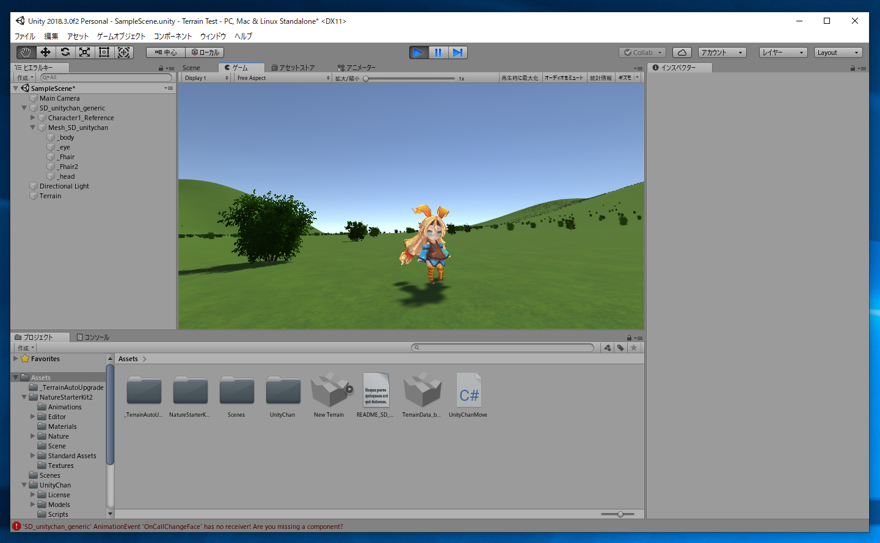The image size is (880, 543).
Task: Expand Character1_Reference in hierarchy
Action: (33, 118)
